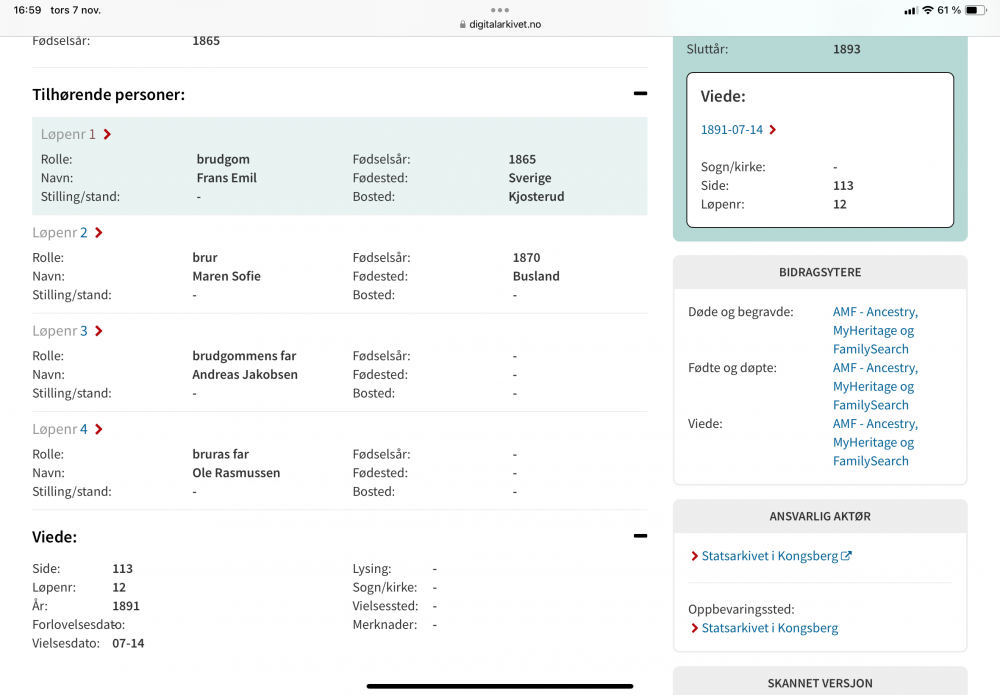This screenshot has height=695, width=1000.
Task: Click the red arrow next to Løpenr 2
Action: coord(98,233)
